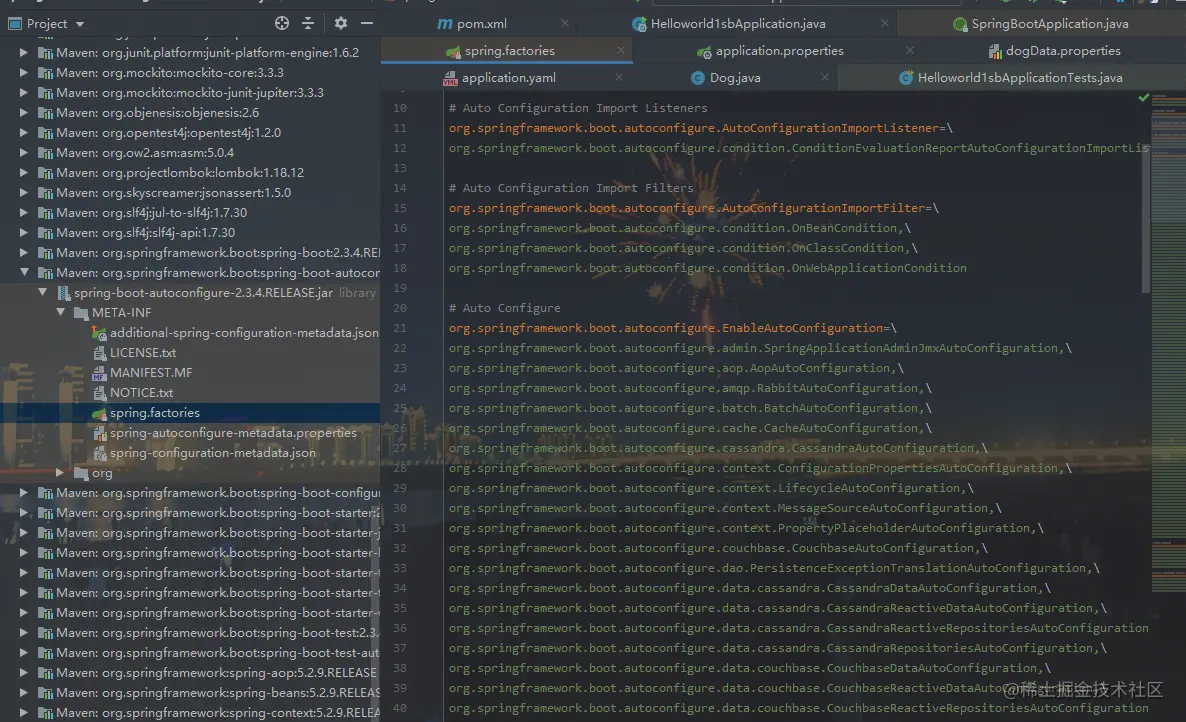This screenshot has height=722, width=1186.
Task: Collapse spring-boot-autoconfigure-2.3.4.RELEASE.jar node
Action: coord(42,293)
